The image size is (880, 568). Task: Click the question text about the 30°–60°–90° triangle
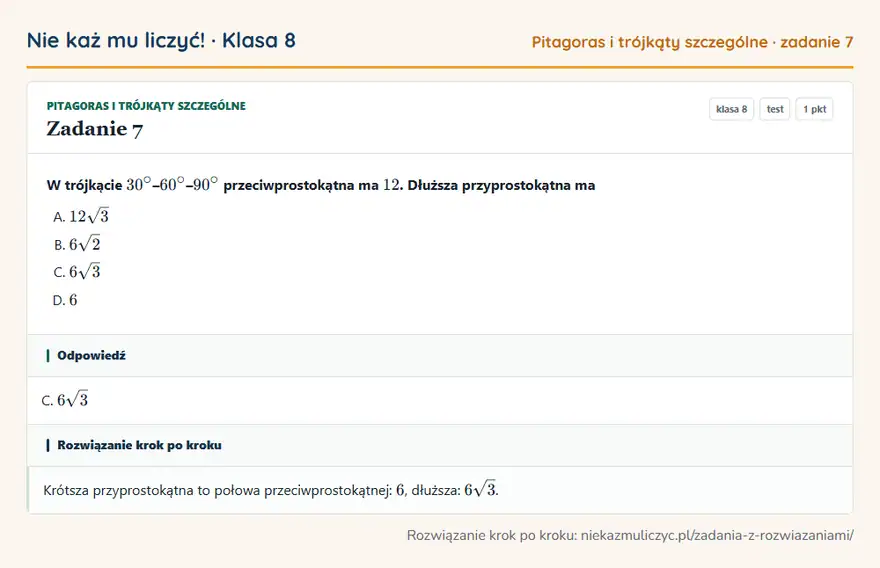[x=320, y=185]
